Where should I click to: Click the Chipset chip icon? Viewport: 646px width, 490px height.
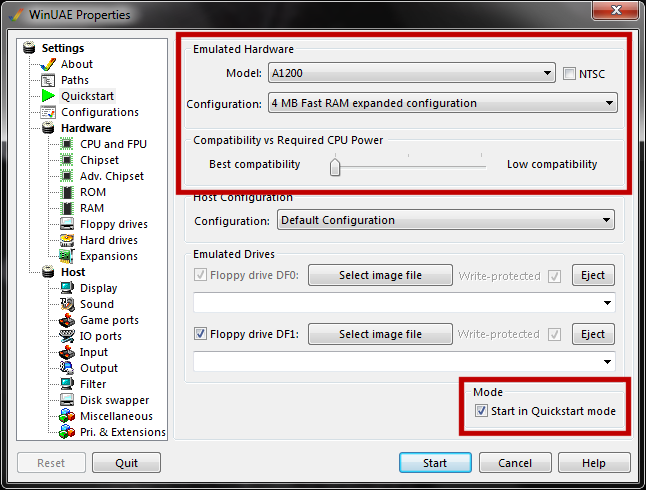click(67, 160)
